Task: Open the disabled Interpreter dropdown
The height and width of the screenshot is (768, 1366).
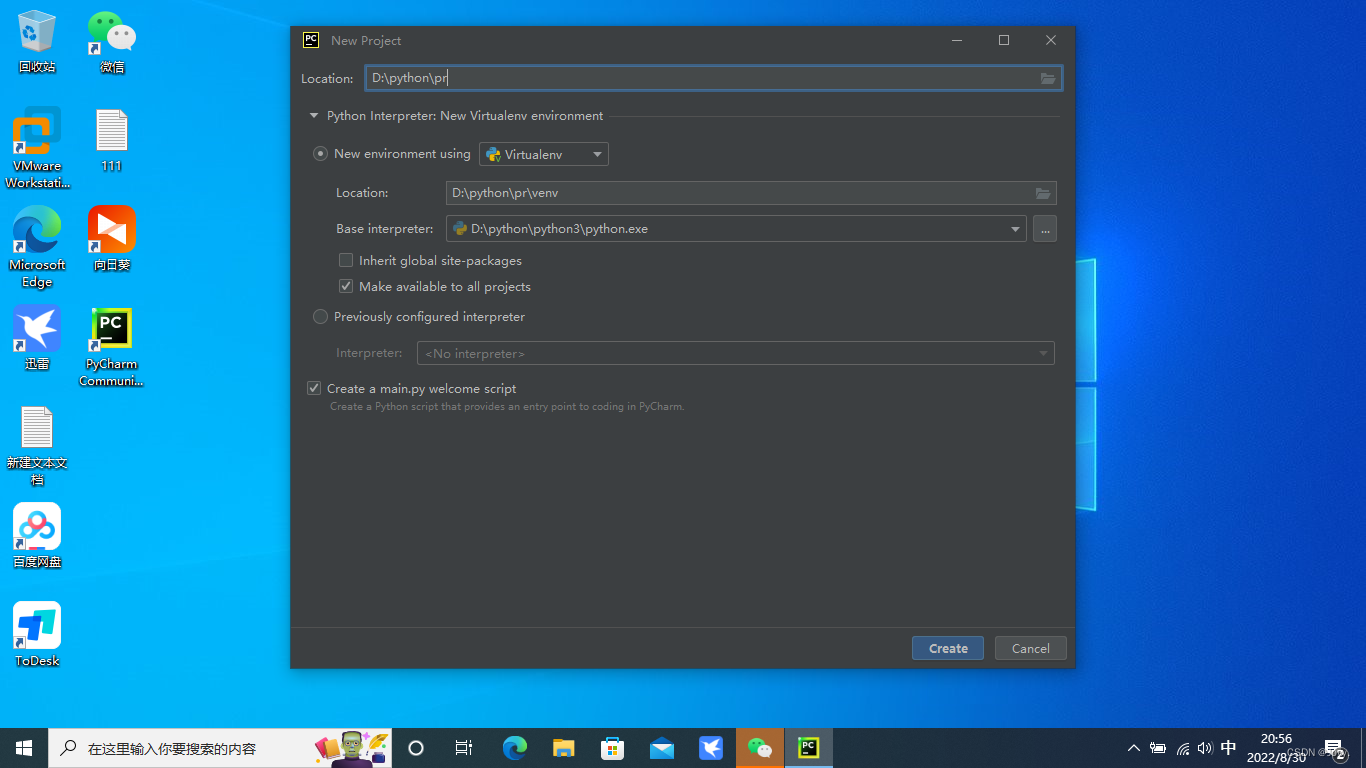Action: pos(735,353)
